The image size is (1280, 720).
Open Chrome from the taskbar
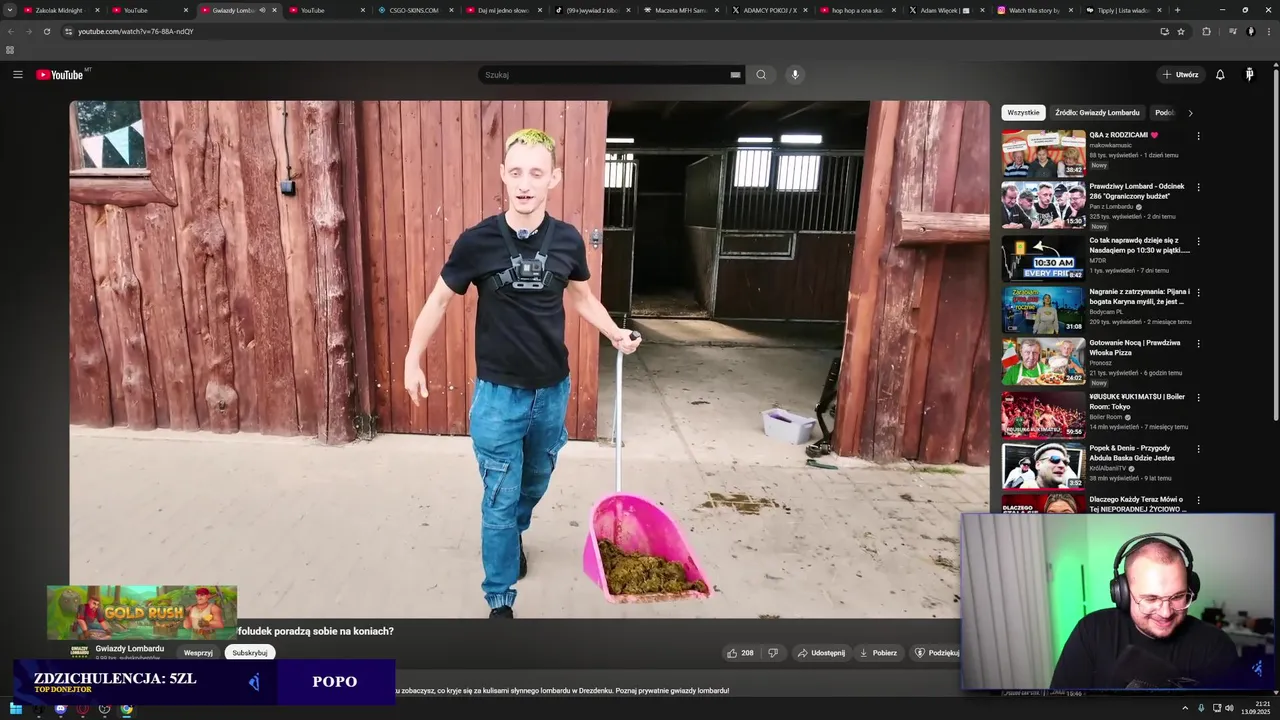pos(126,709)
